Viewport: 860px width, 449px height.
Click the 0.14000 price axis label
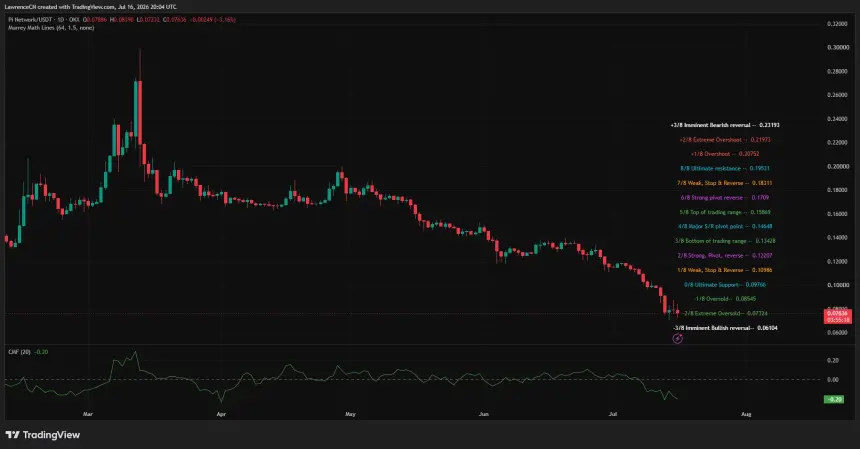pos(837,237)
